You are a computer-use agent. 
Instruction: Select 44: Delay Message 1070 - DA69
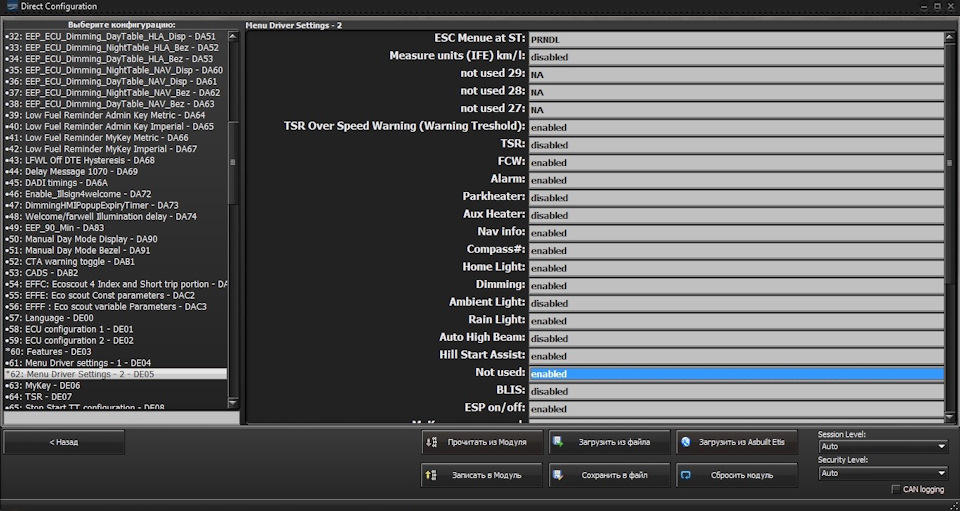tap(115, 171)
